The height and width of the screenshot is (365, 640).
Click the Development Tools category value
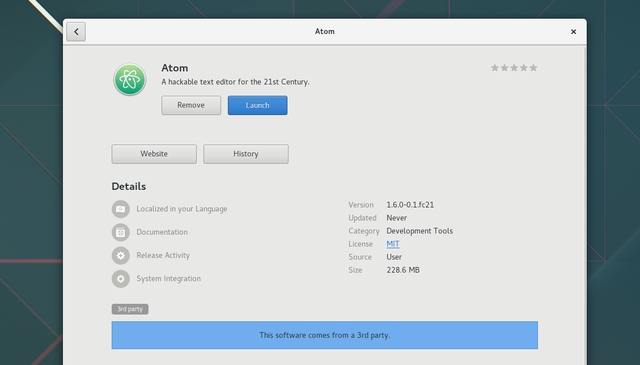coord(420,231)
